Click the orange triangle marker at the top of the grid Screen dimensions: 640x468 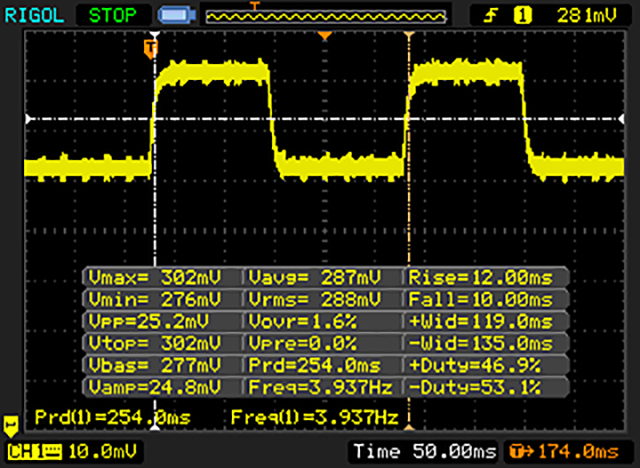pyautogui.click(x=323, y=37)
